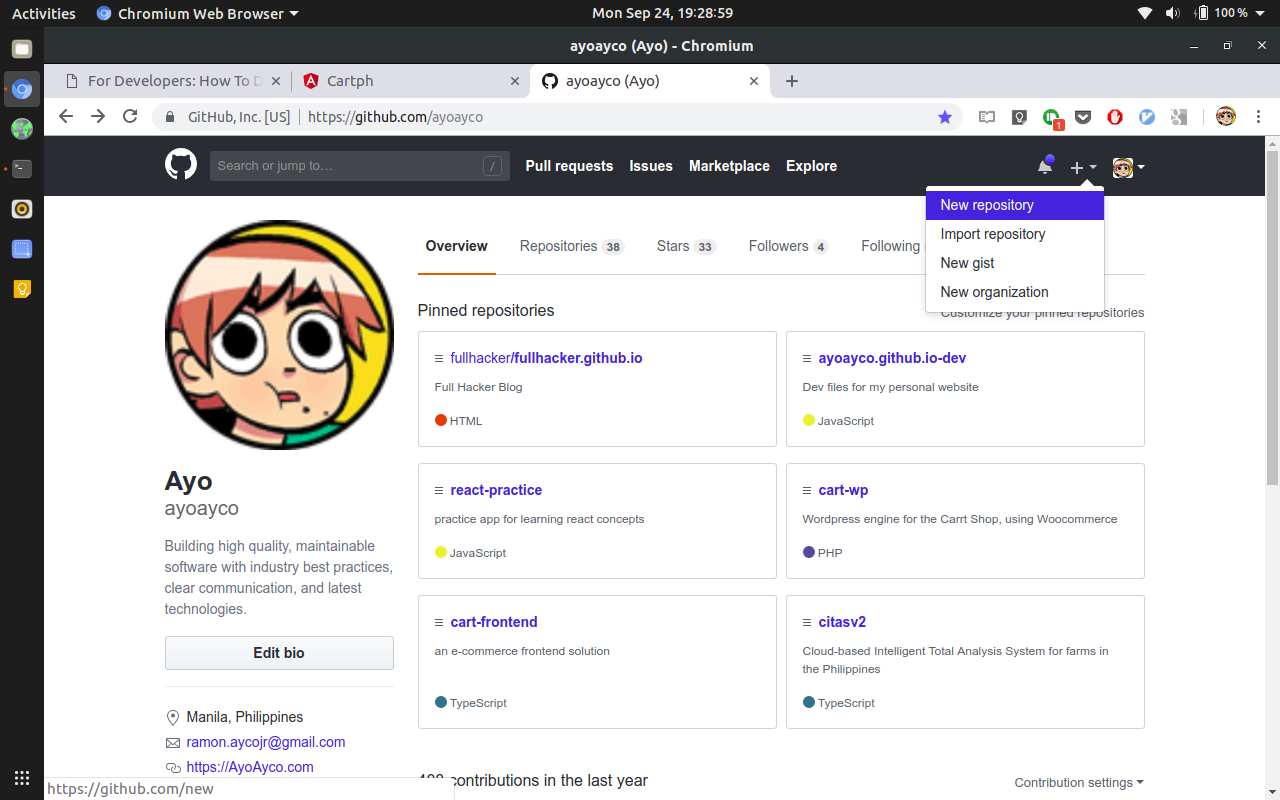Click the large profile avatar picture

279,335
